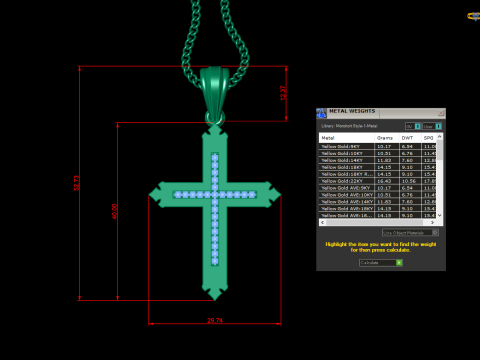Click the SPG column header
The height and width of the screenshot is (360, 480).
point(429,138)
